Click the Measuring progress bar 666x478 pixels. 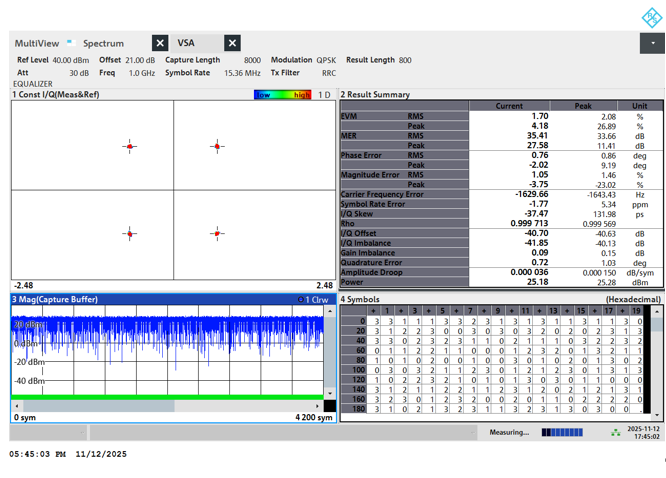(x=561, y=433)
